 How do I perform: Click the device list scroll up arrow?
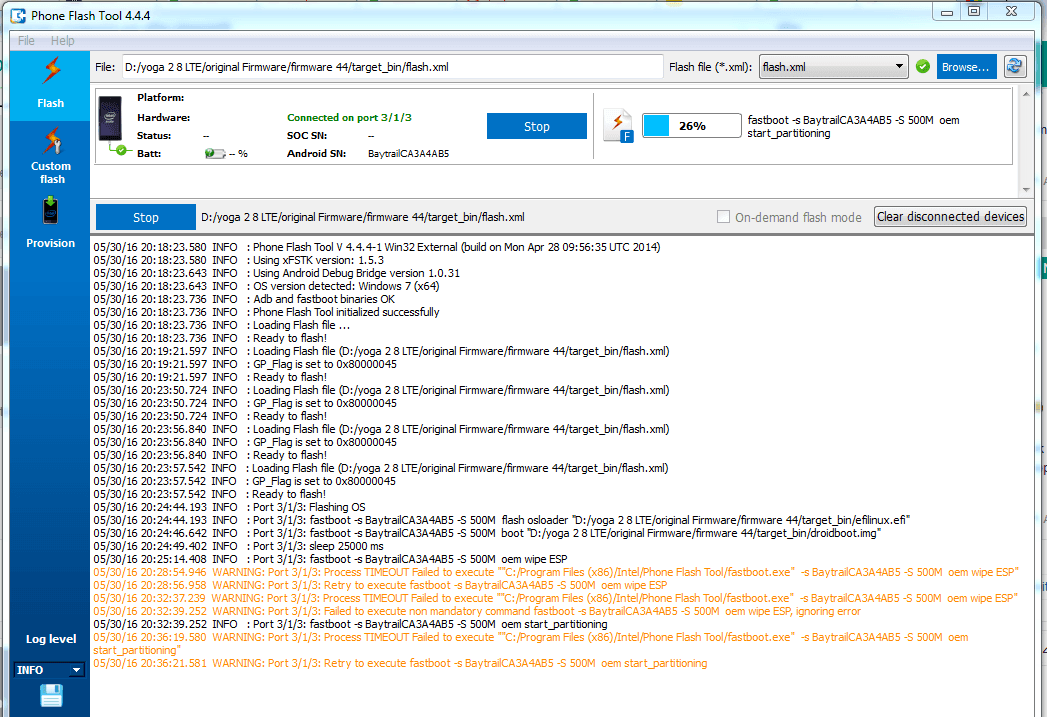click(x=1026, y=94)
